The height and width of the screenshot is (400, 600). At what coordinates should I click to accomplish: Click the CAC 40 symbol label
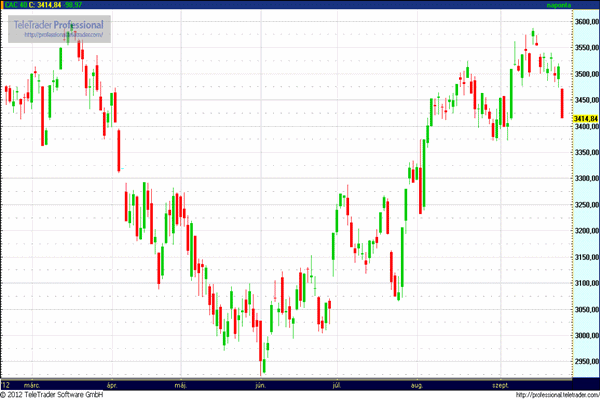click(14, 6)
